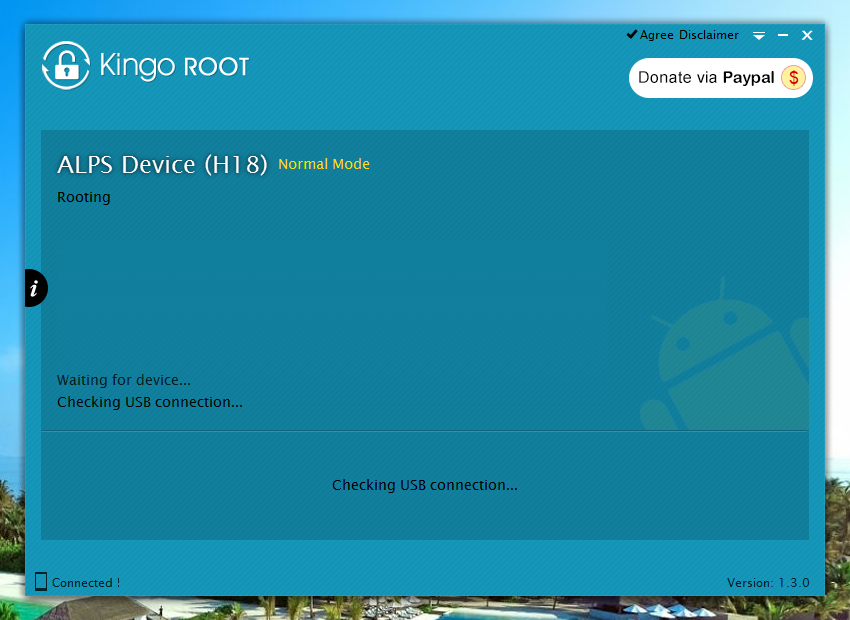Open the black info side tab
This screenshot has height=620, width=850.
tap(36, 288)
